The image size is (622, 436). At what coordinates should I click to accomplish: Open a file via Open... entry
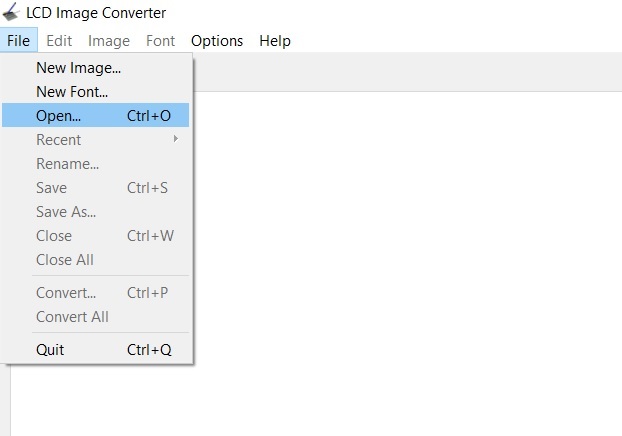(x=95, y=115)
